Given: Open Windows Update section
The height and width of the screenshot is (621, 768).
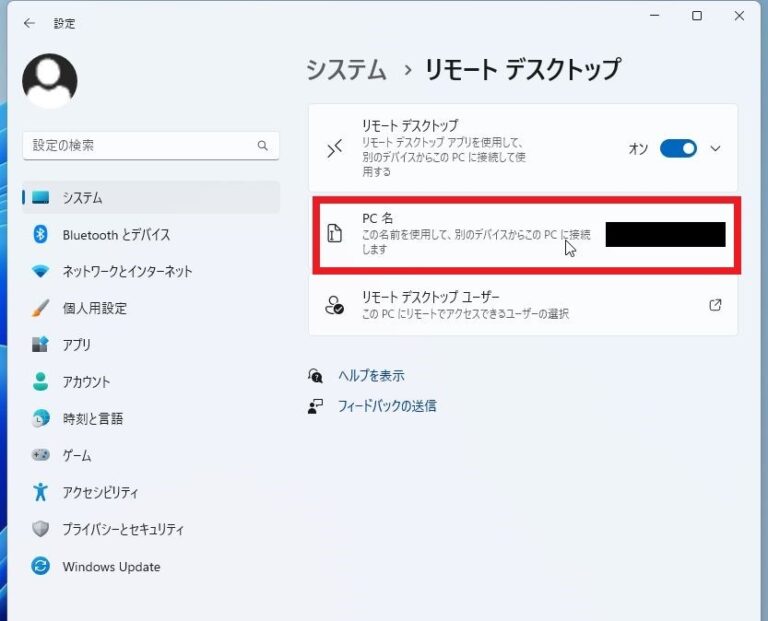Looking at the screenshot, I should click(x=111, y=567).
